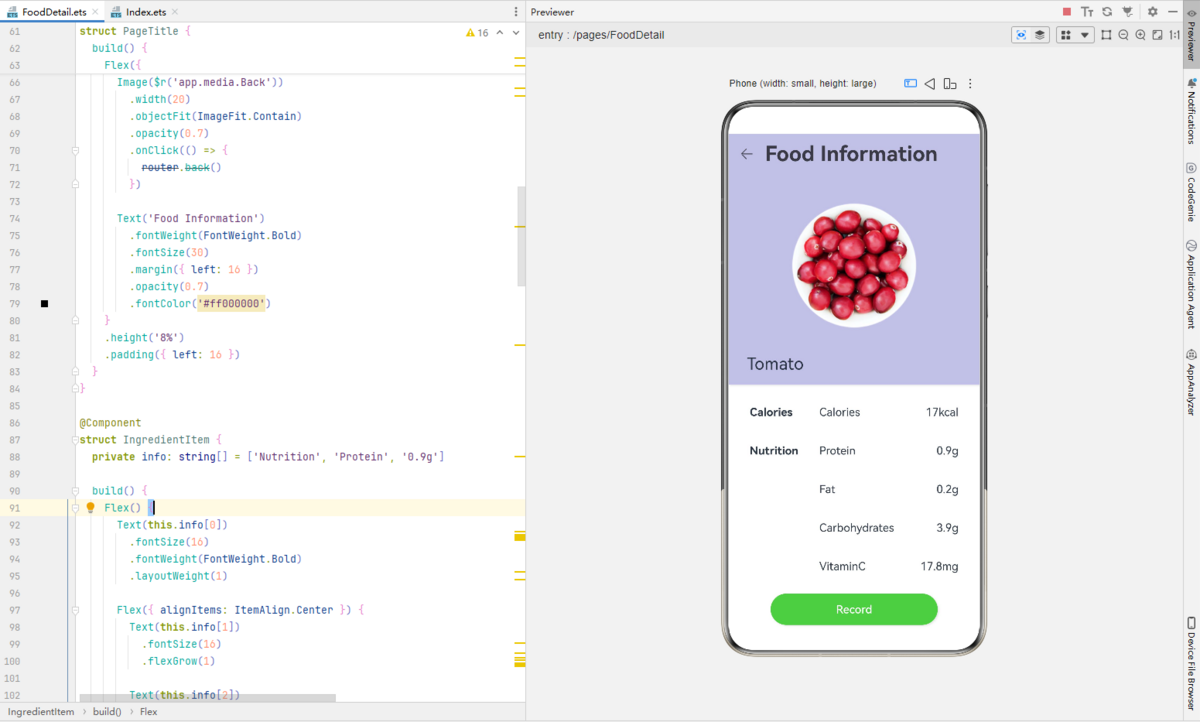Click the refresh preview icon

pyautogui.click(x=1107, y=11)
